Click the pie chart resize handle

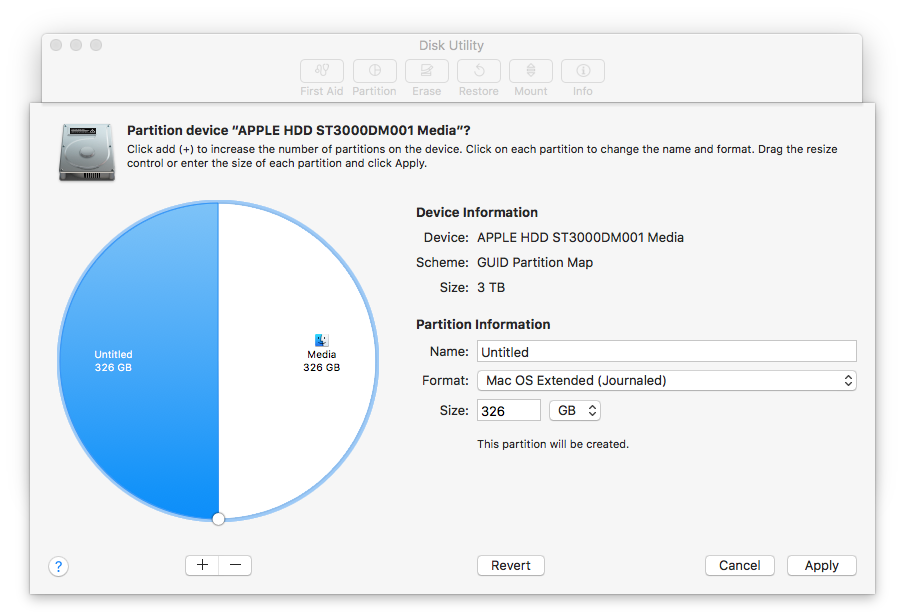(218, 519)
